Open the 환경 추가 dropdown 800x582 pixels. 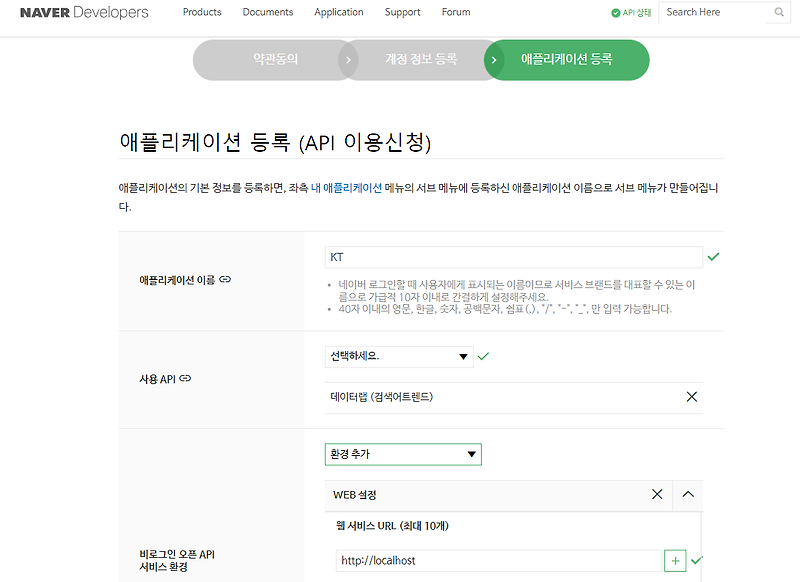[403, 454]
